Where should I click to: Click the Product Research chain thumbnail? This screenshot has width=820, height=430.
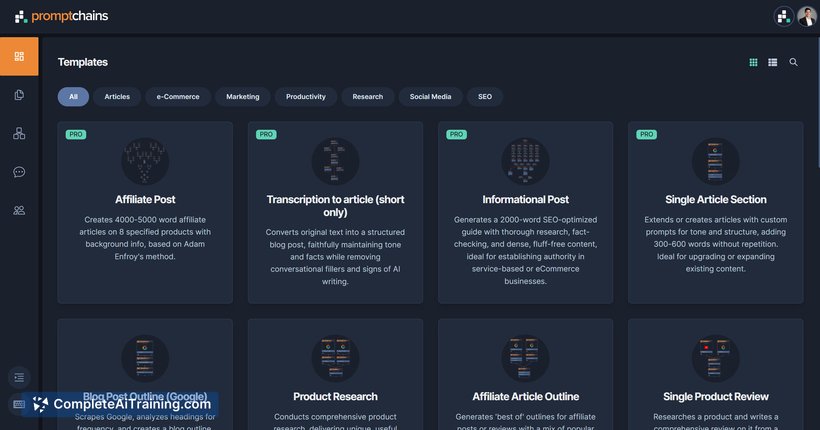coord(335,358)
